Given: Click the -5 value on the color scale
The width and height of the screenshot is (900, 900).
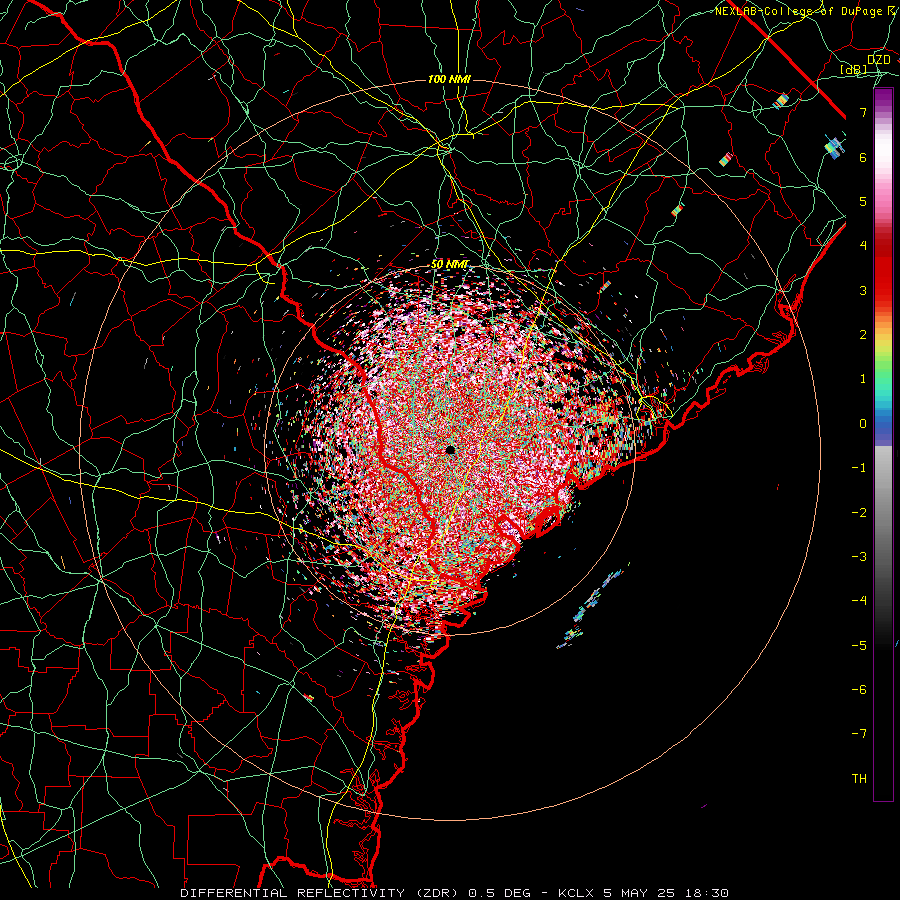Looking at the screenshot, I should click(x=859, y=646).
